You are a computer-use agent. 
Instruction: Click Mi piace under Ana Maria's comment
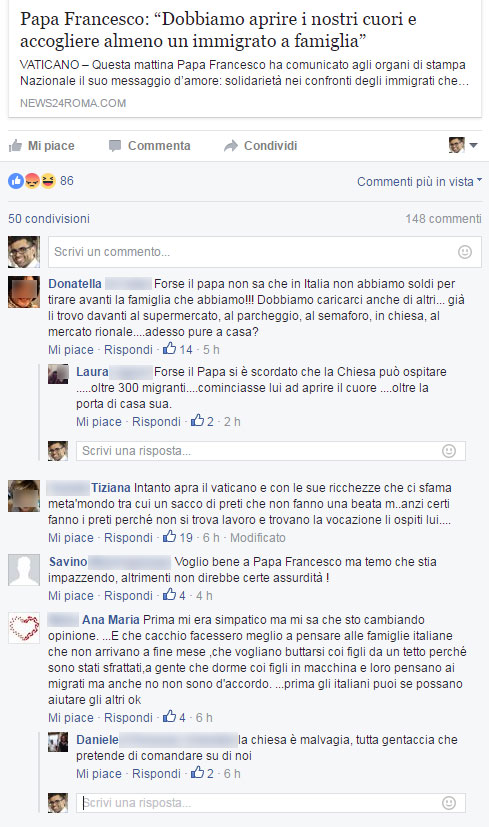(x=71, y=717)
